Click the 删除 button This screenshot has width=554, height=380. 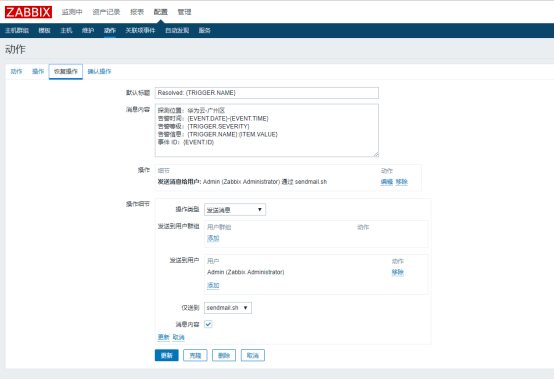pyautogui.click(x=224, y=355)
